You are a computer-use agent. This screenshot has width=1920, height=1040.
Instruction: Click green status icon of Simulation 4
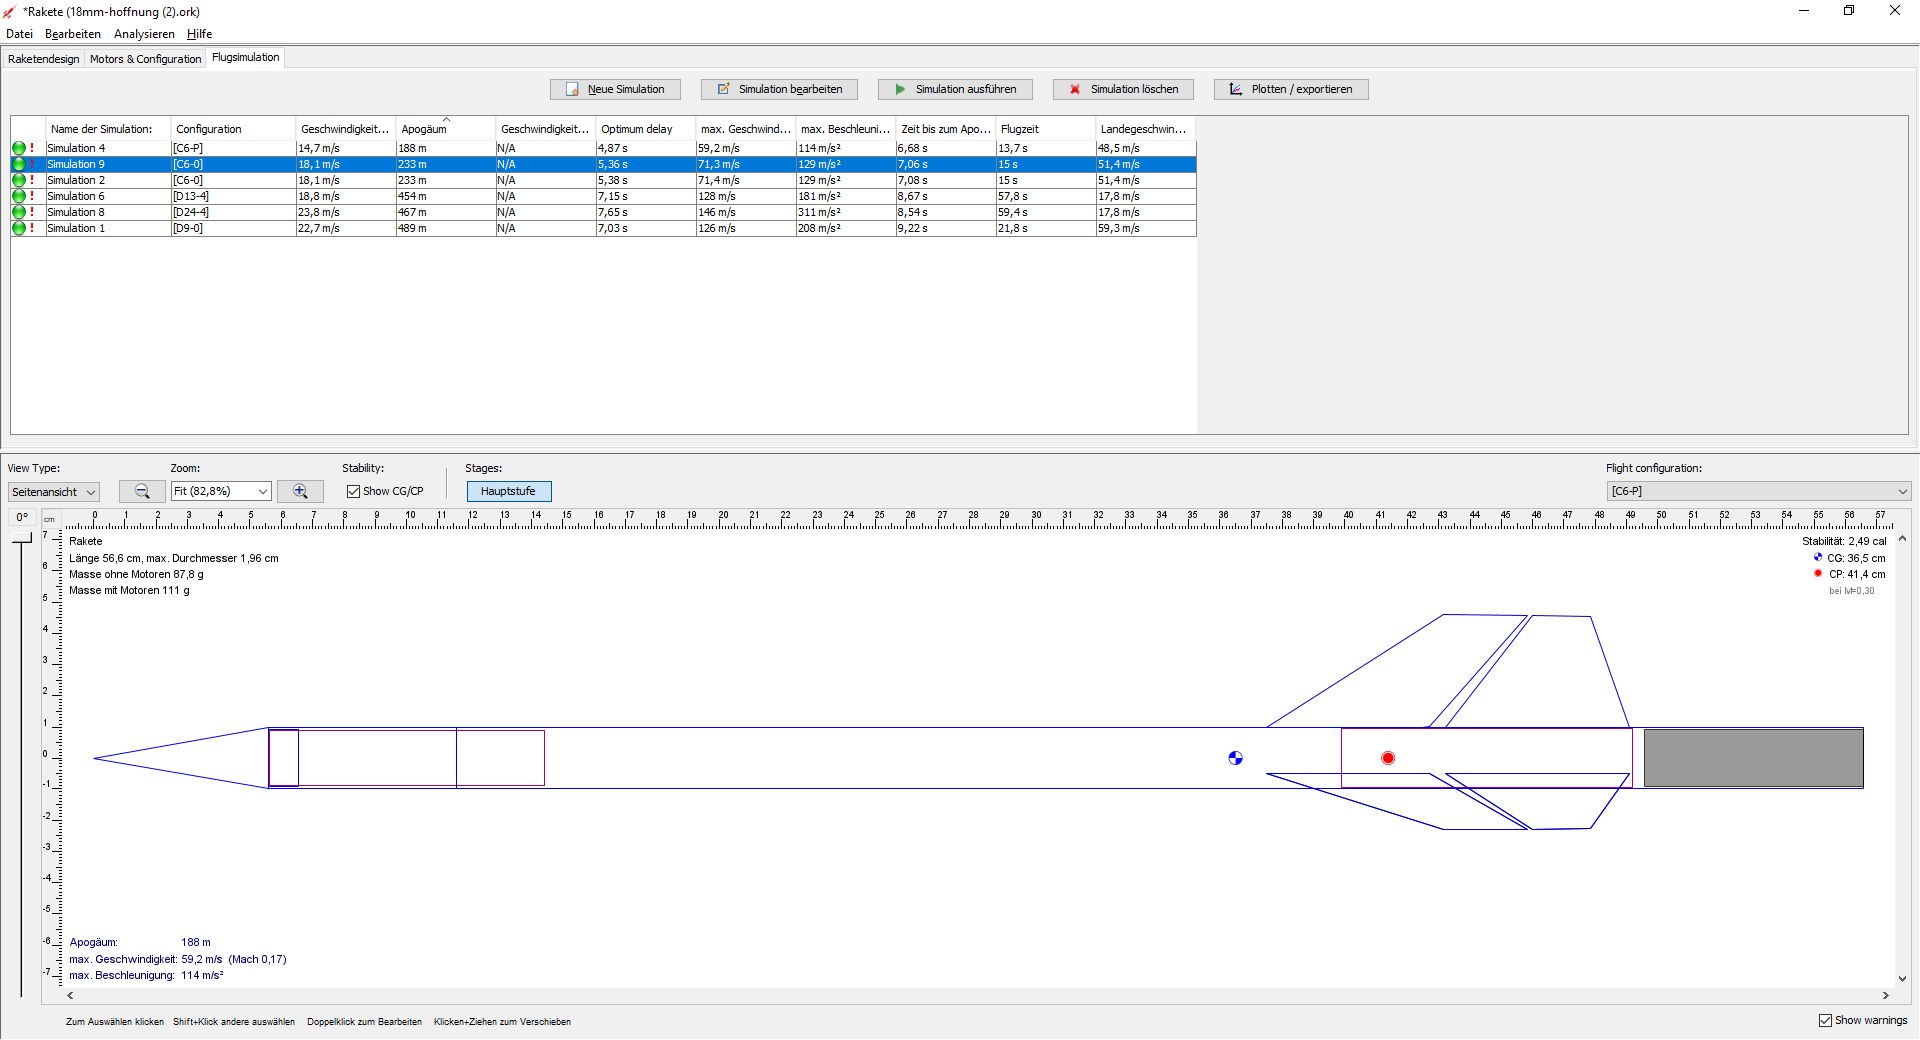19,148
